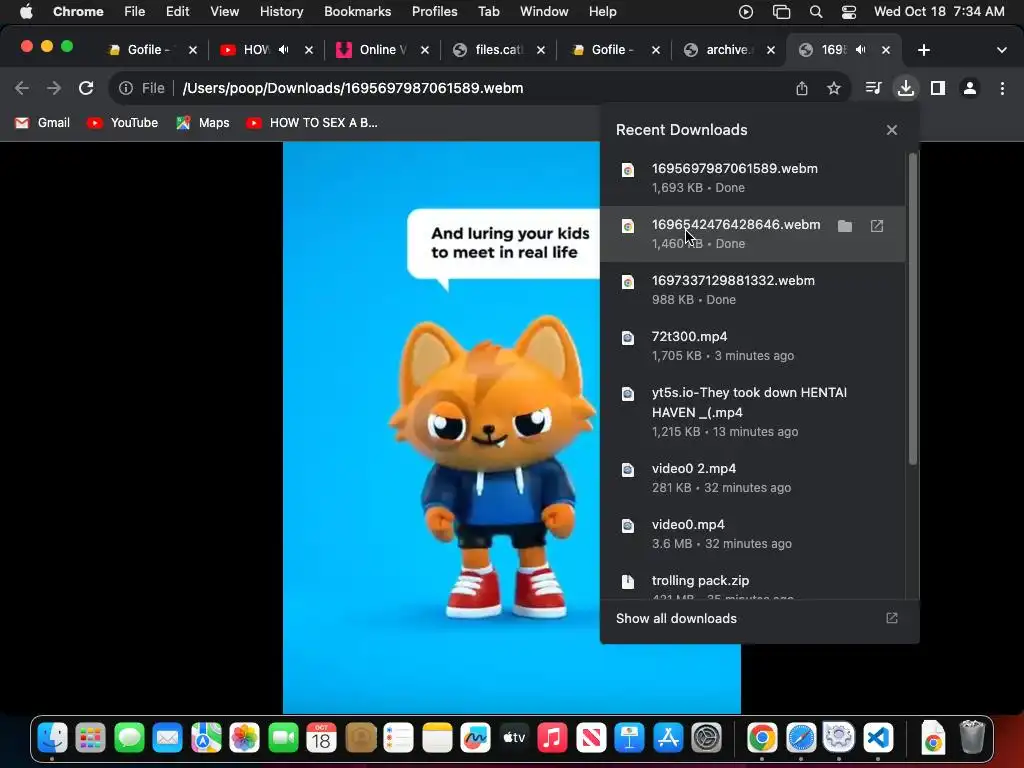Open the Bookmarks menu
This screenshot has height=768, width=1024.
[357, 11]
